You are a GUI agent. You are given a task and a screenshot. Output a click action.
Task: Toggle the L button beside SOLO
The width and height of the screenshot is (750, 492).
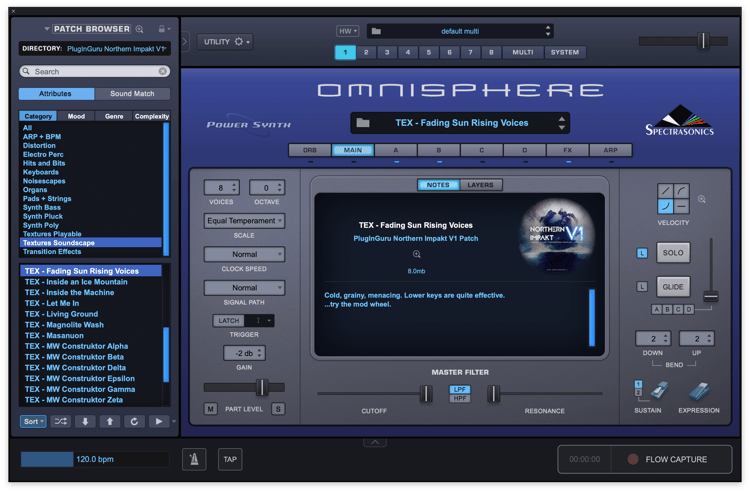click(642, 253)
